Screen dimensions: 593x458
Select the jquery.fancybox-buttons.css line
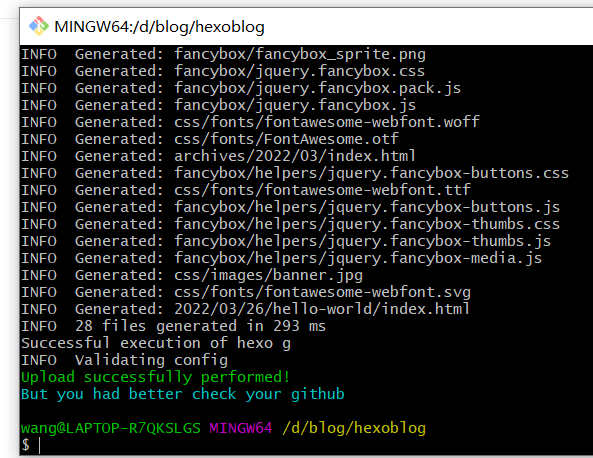(x=295, y=174)
